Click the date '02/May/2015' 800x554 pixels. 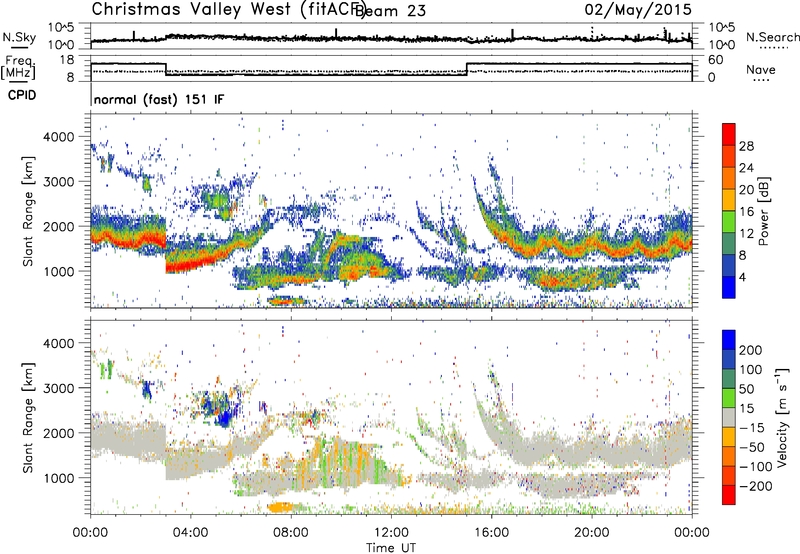[638, 10]
